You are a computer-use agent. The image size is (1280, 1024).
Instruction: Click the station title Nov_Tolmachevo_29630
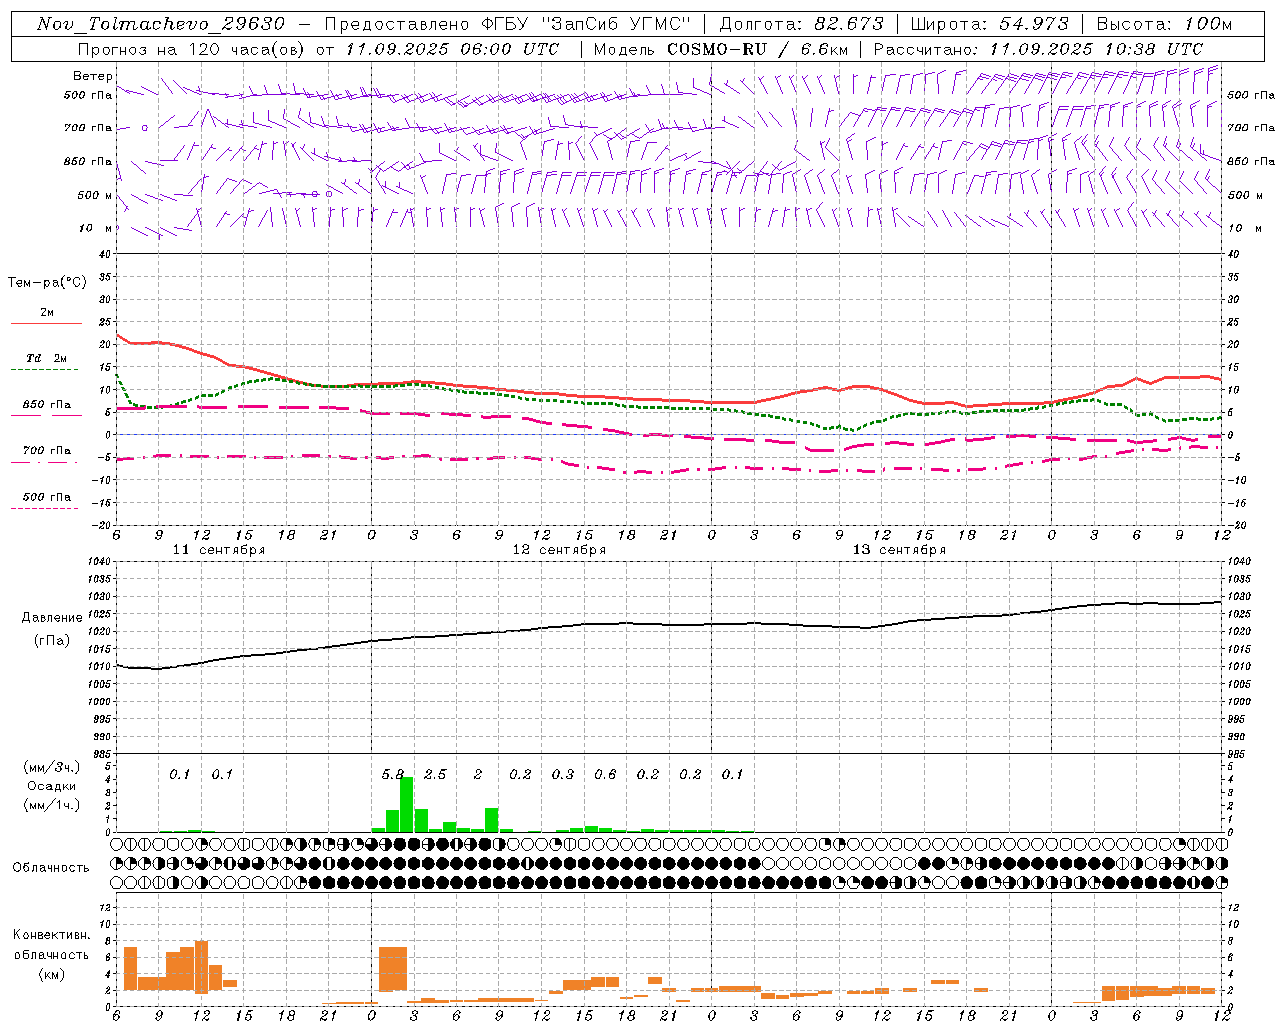tap(161, 24)
